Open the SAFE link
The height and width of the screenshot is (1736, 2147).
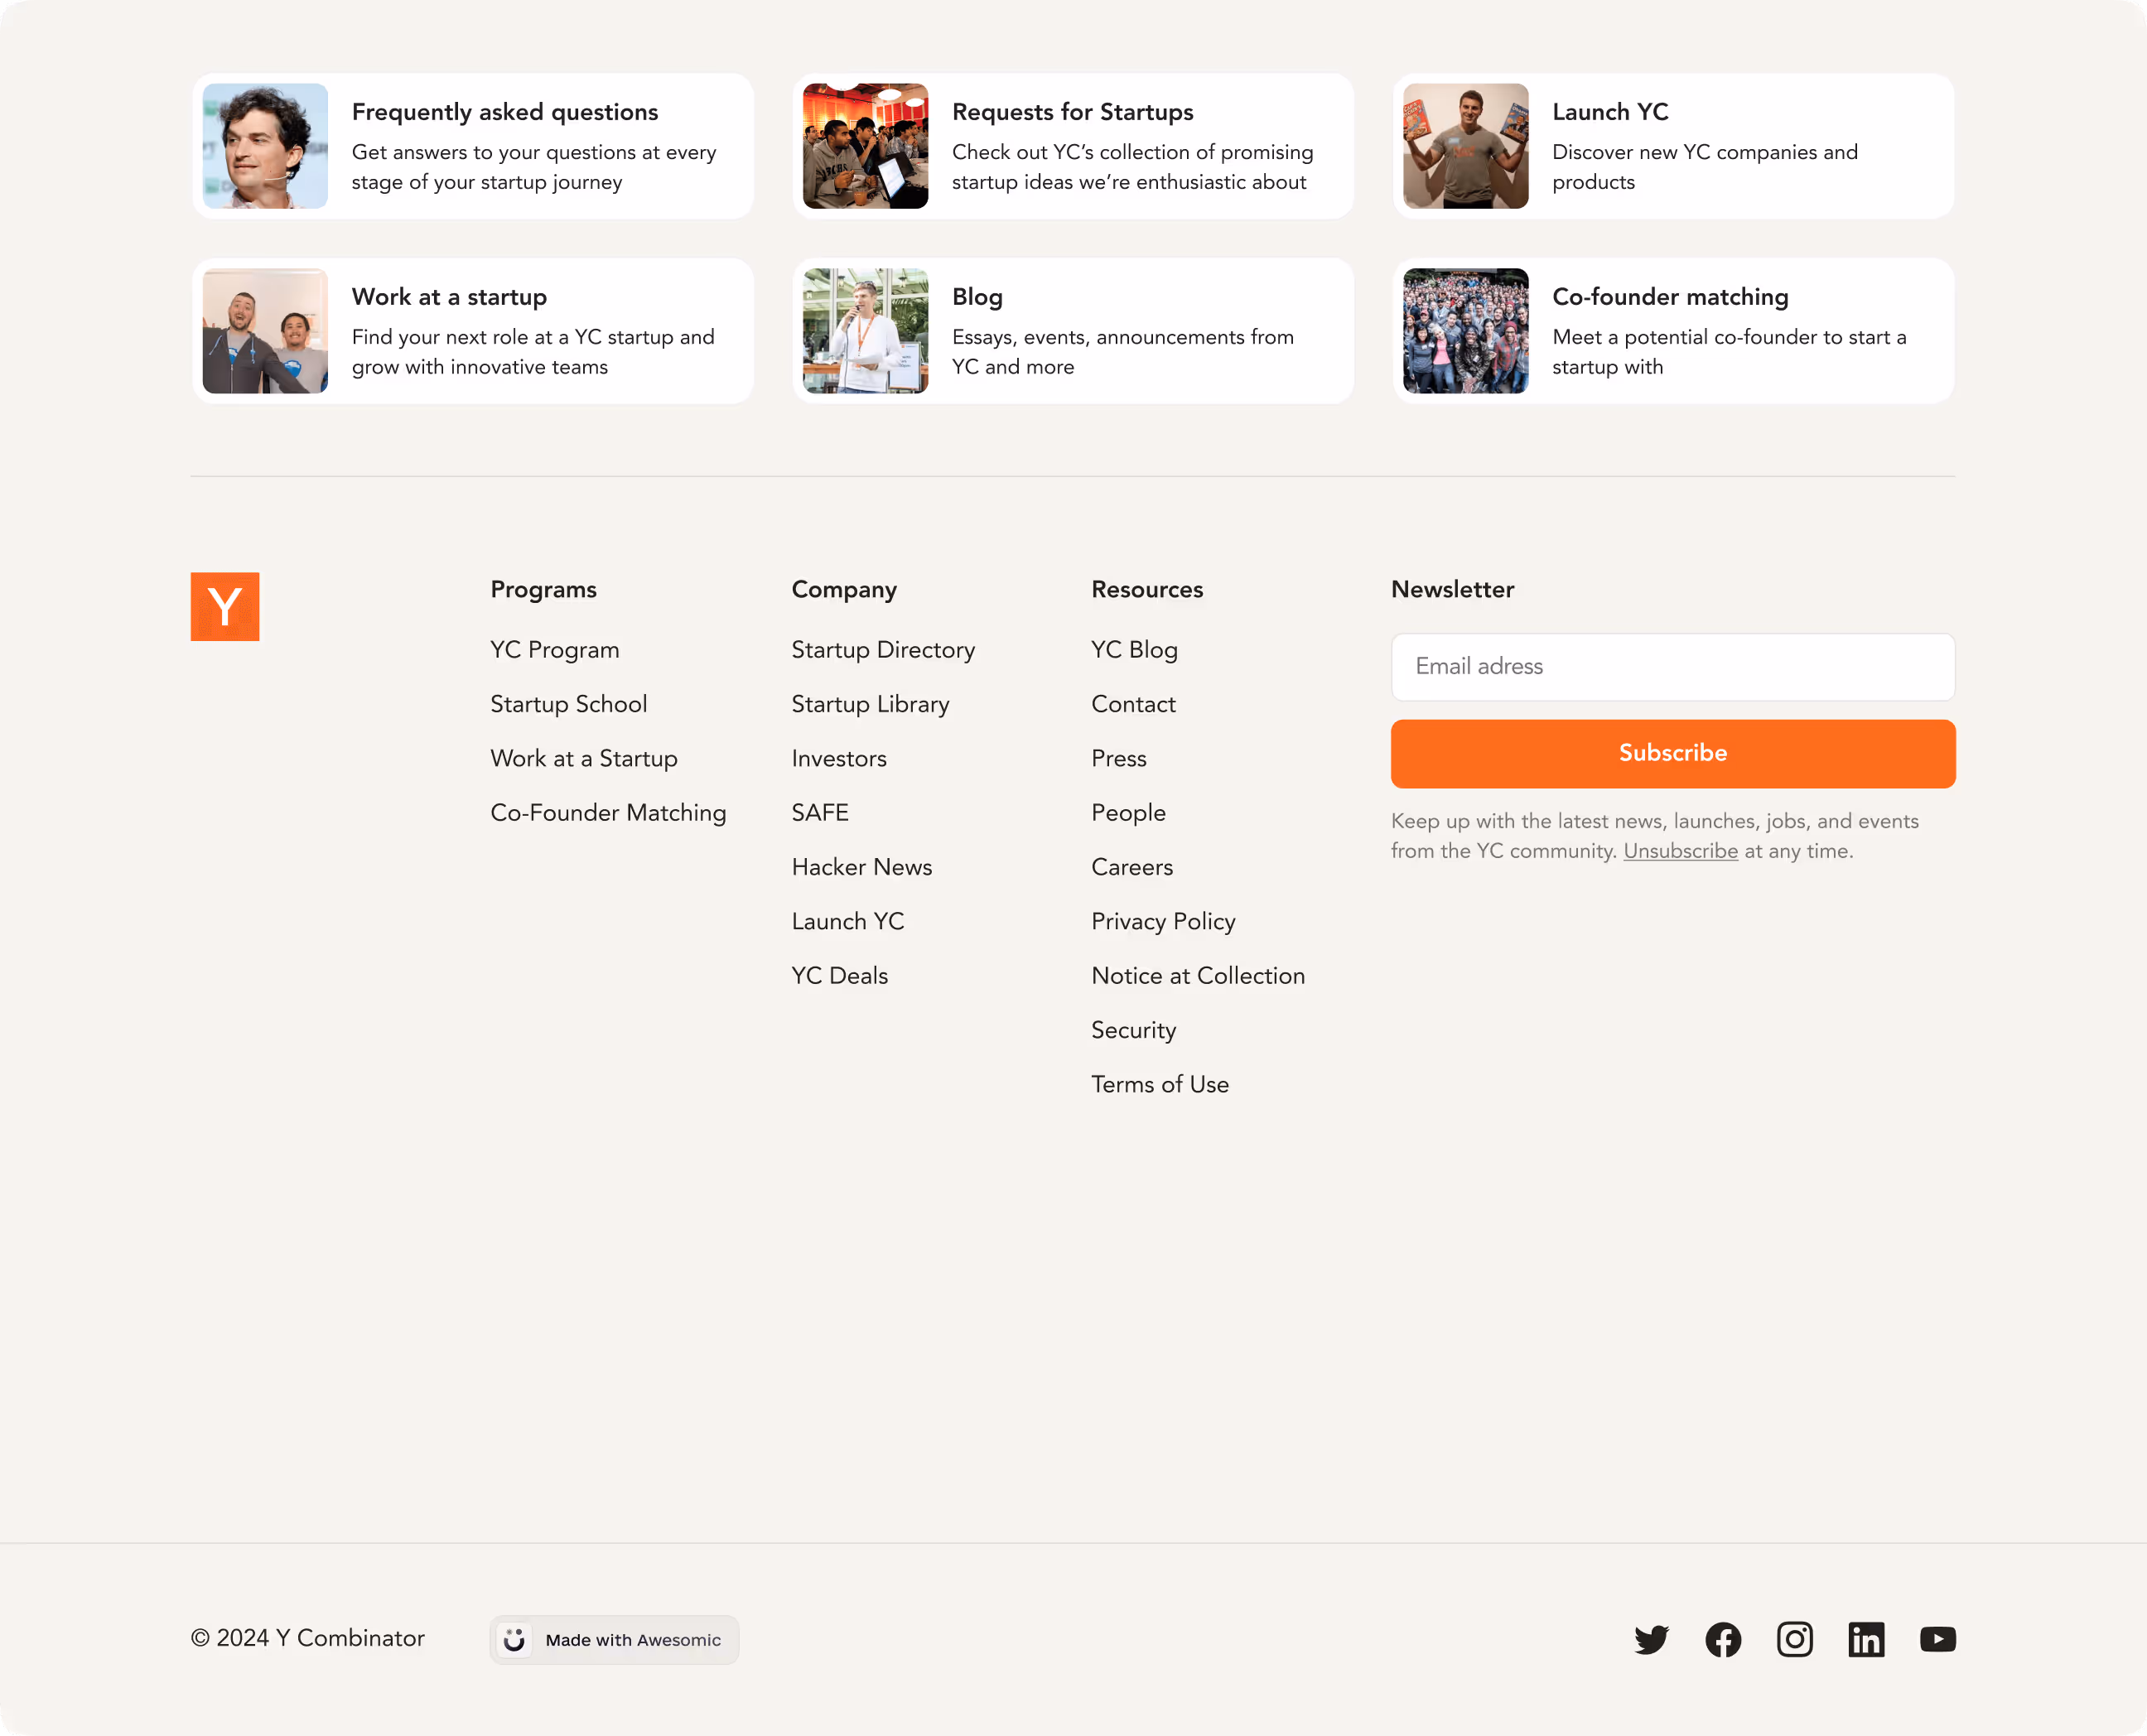(x=820, y=813)
